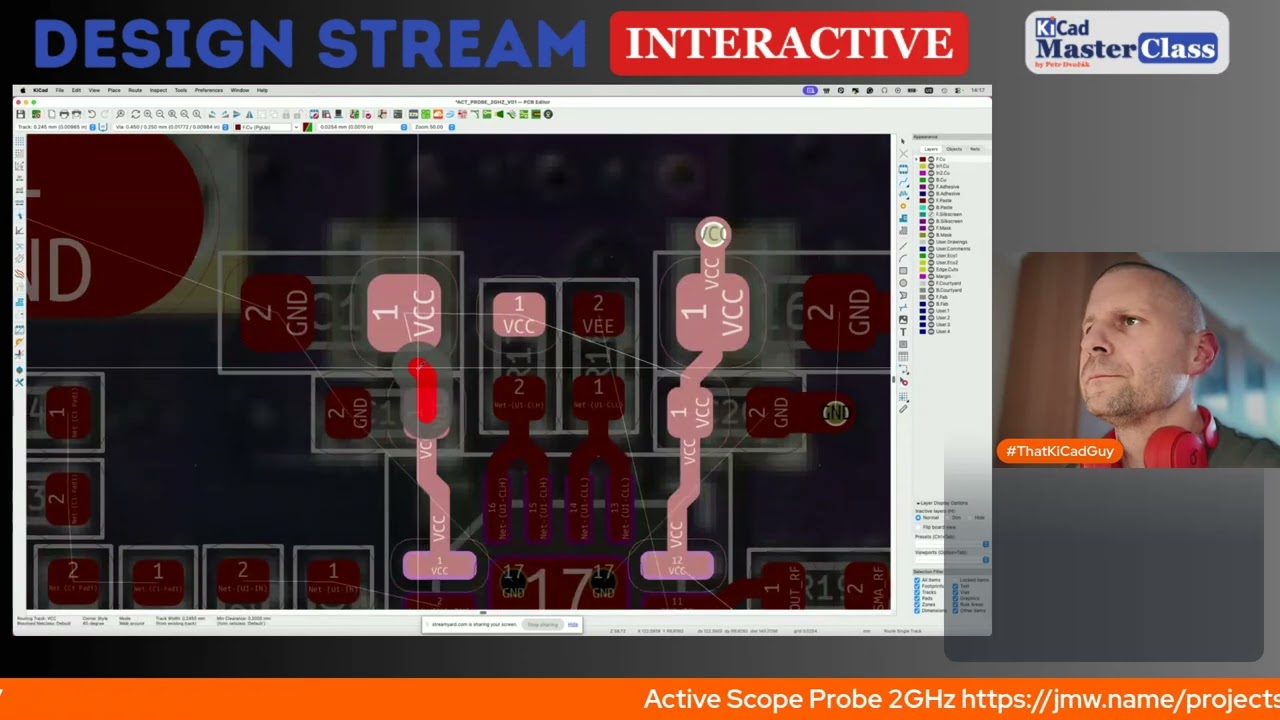Open the Inspect menu

click(158, 90)
